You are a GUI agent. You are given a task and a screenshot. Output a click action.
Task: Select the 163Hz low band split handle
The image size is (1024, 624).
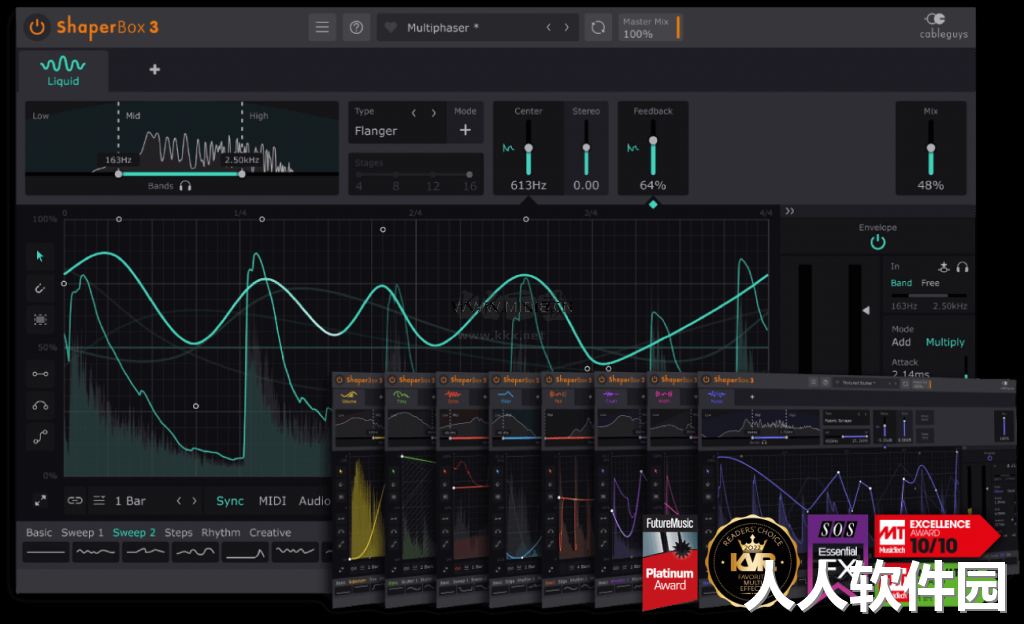tap(118, 174)
